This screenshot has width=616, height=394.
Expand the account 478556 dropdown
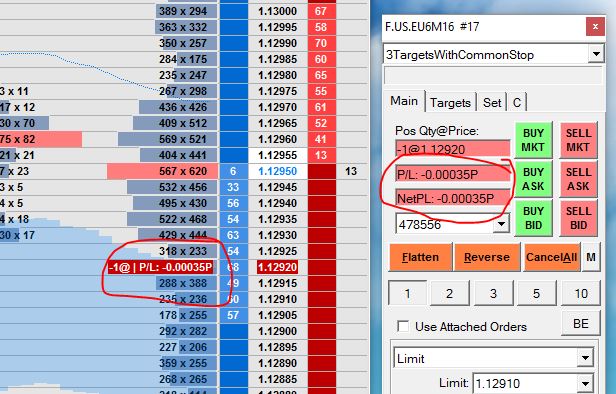click(x=501, y=224)
